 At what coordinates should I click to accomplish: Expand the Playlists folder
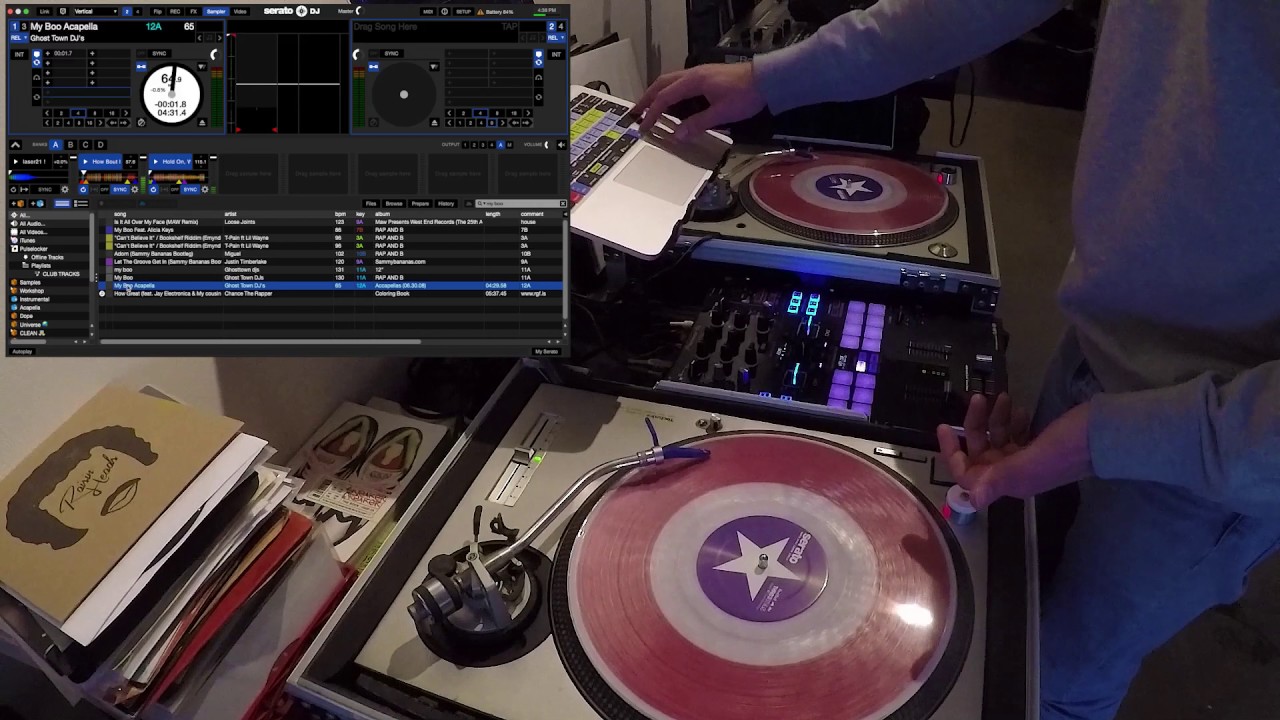(x=26, y=265)
